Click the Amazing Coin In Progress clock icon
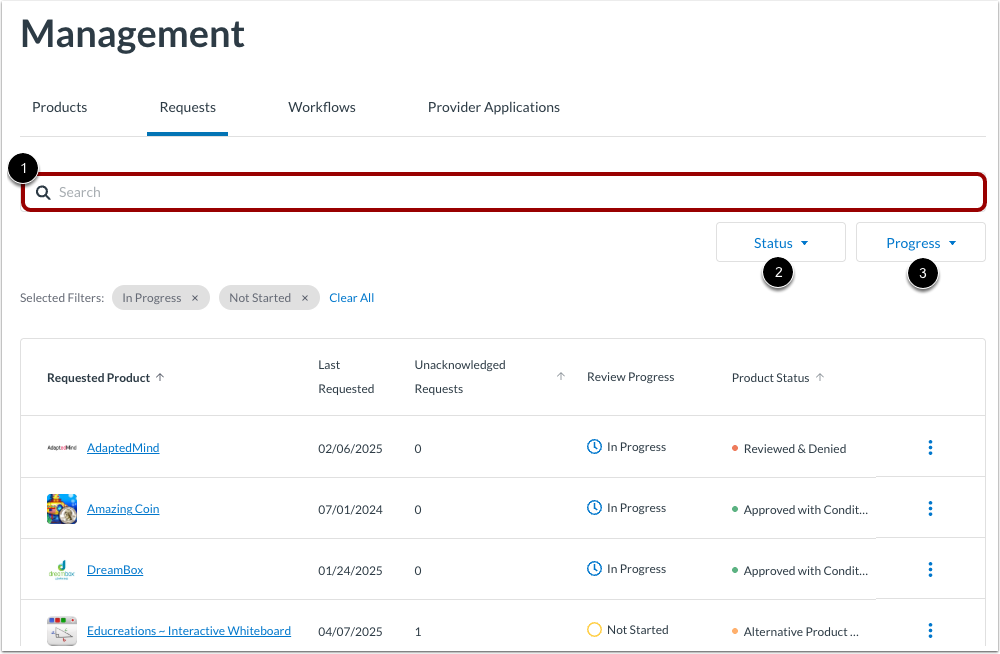Viewport: 1000px width, 654px height. (594, 508)
